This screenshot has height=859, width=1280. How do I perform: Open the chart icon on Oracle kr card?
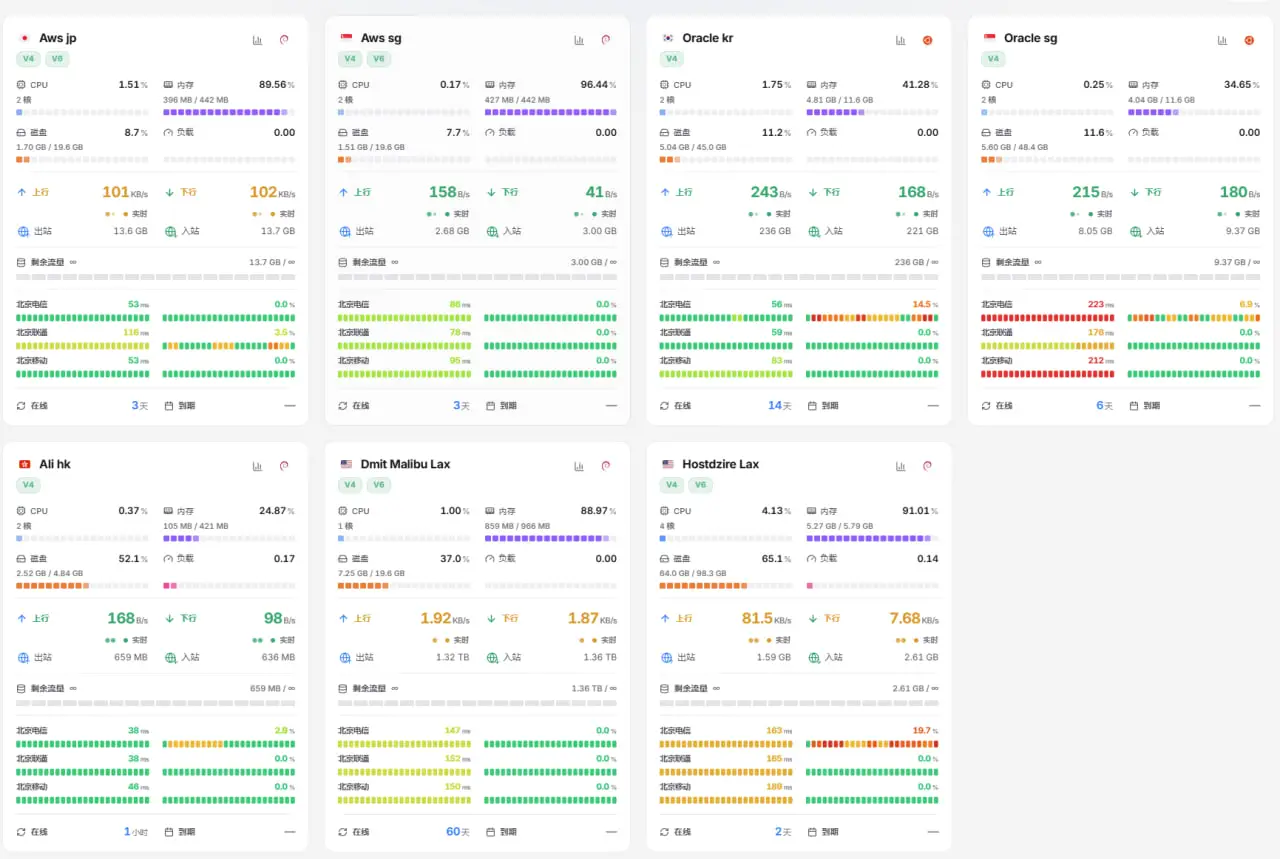tap(901, 40)
